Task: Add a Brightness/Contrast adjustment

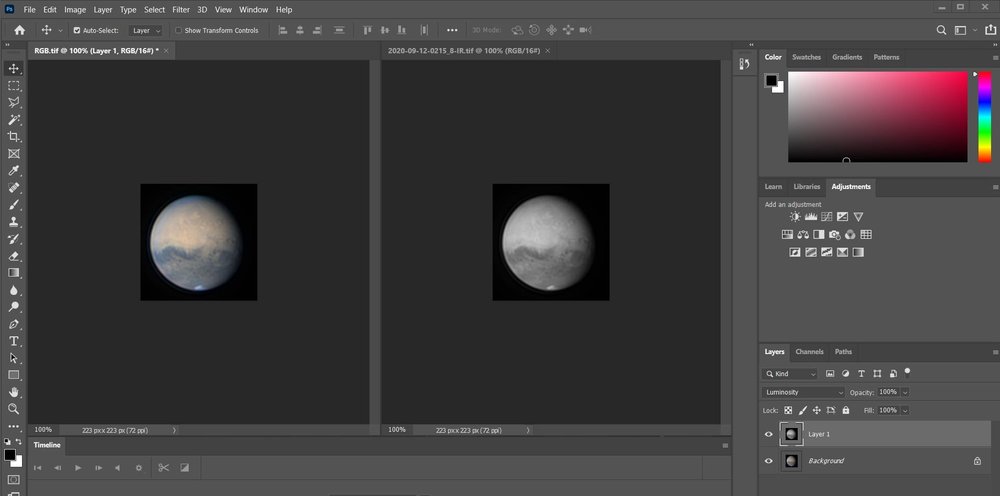Action: pyautogui.click(x=795, y=216)
